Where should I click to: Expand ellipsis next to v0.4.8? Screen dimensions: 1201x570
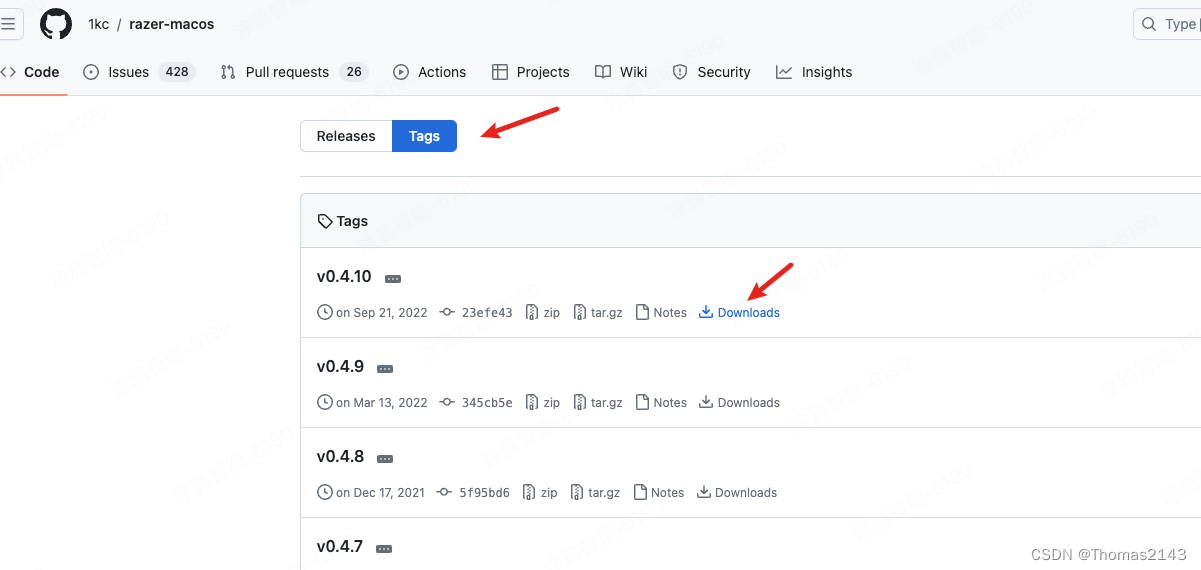pyautogui.click(x=385, y=459)
